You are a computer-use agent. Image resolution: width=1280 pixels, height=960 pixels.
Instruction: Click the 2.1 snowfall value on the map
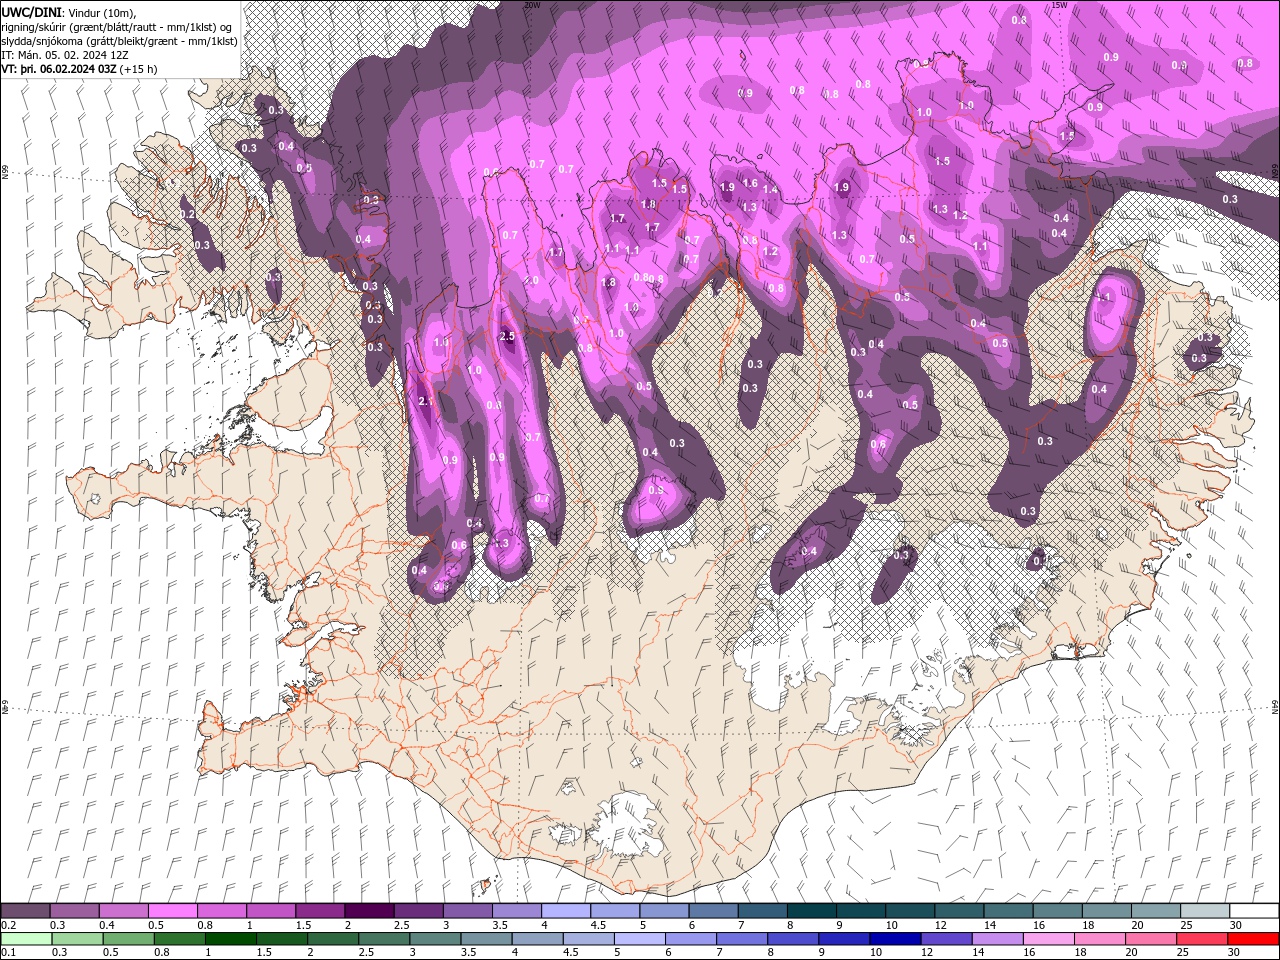click(x=425, y=401)
